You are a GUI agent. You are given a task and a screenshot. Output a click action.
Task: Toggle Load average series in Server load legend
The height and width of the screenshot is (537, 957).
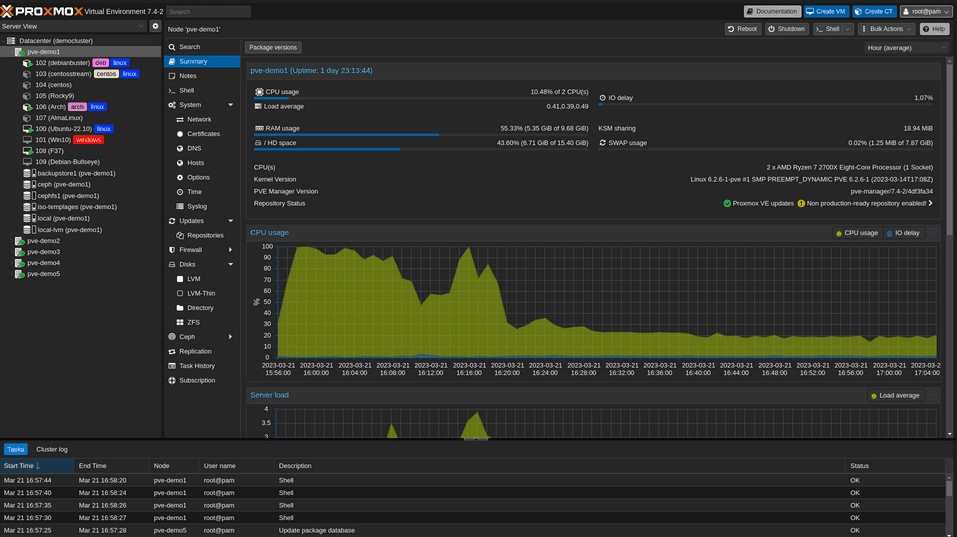point(895,395)
